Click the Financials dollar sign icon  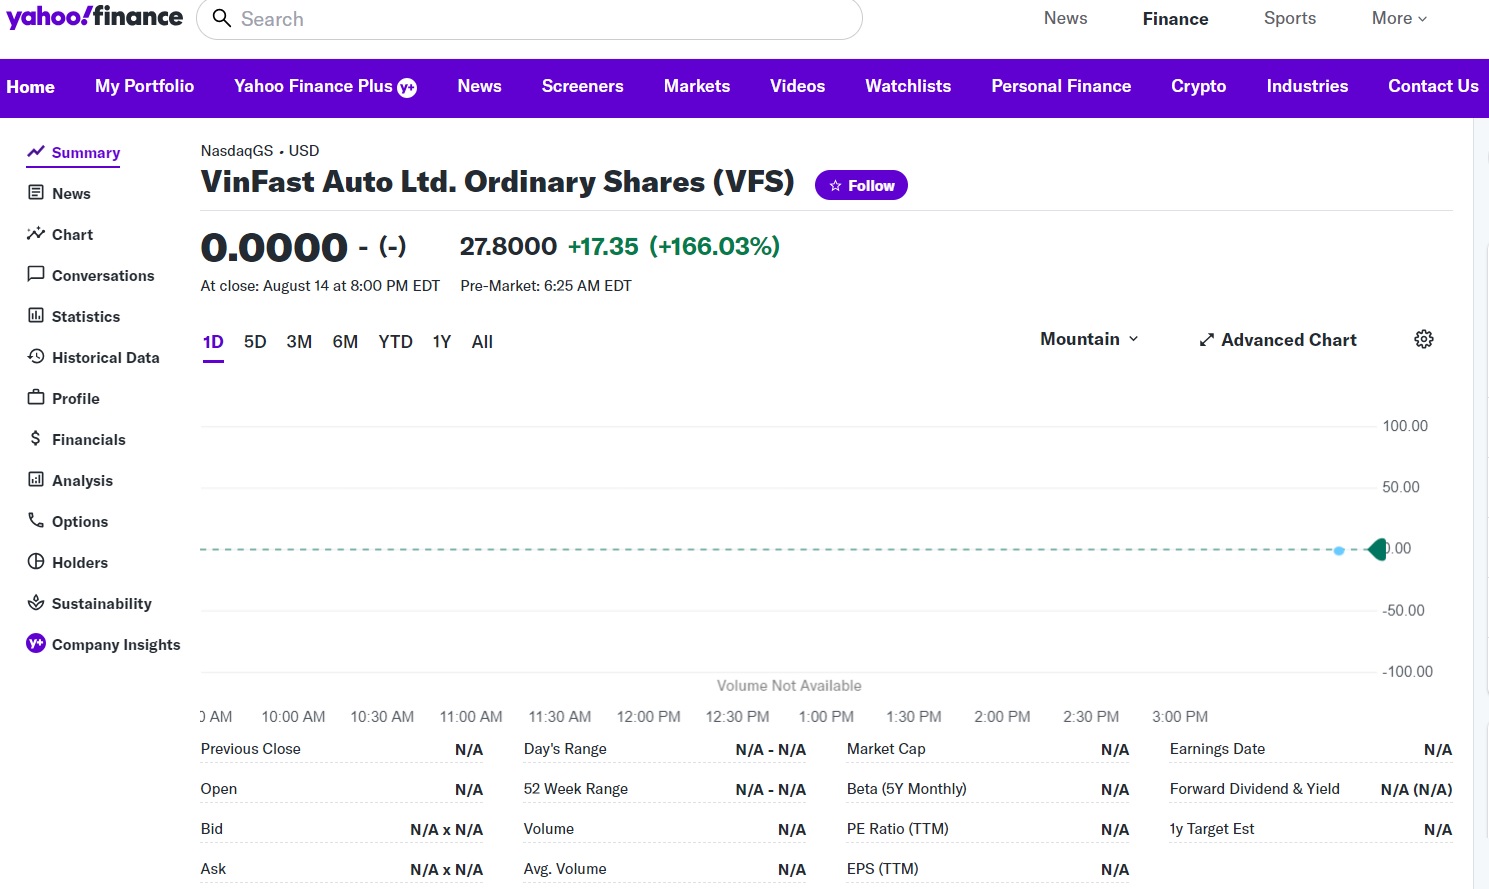[x=36, y=439]
